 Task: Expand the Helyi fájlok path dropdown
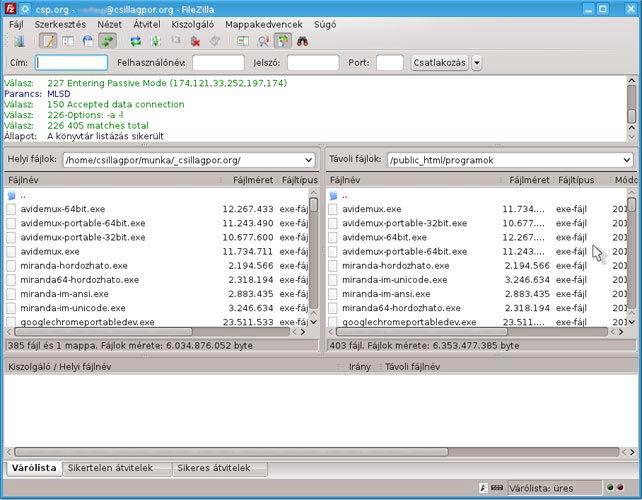point(307,160)
